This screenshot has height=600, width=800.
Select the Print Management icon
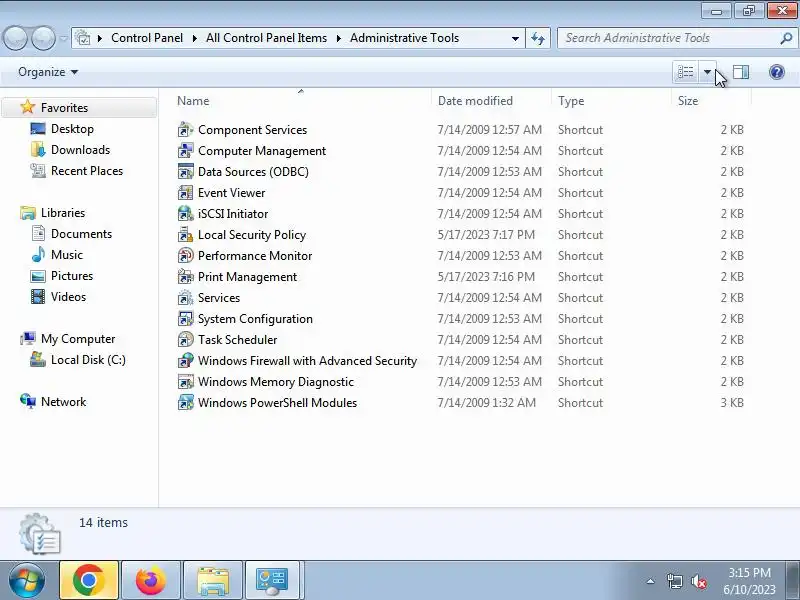click(x=185, y=276)
